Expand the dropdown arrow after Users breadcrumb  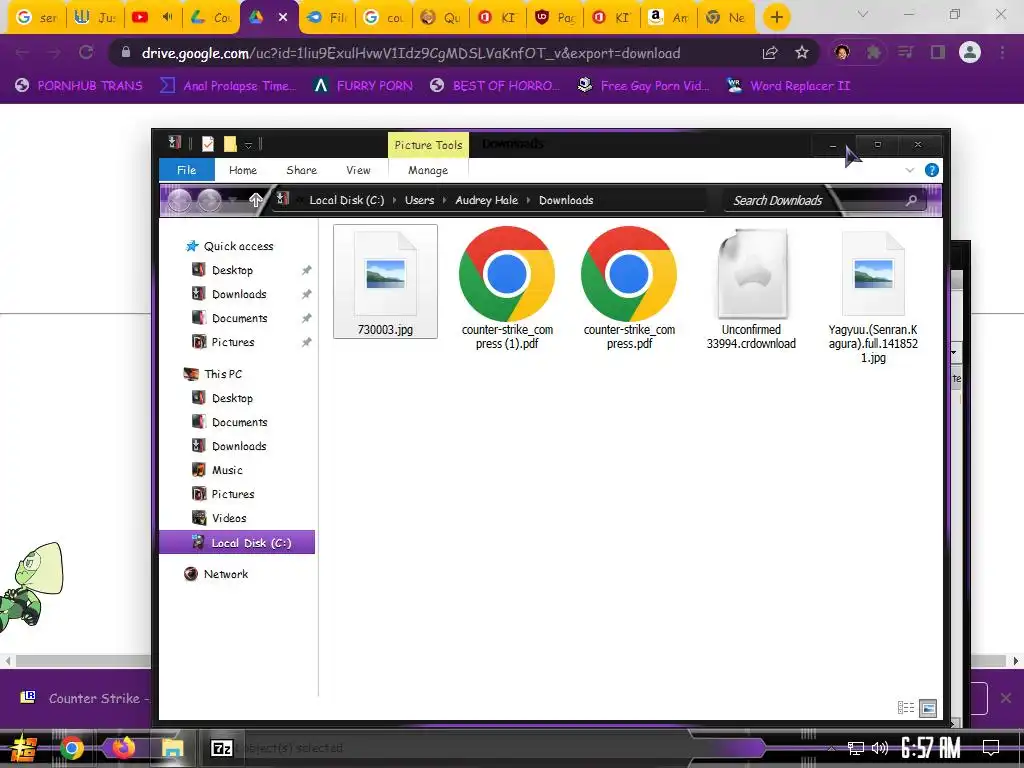(445, 200)
